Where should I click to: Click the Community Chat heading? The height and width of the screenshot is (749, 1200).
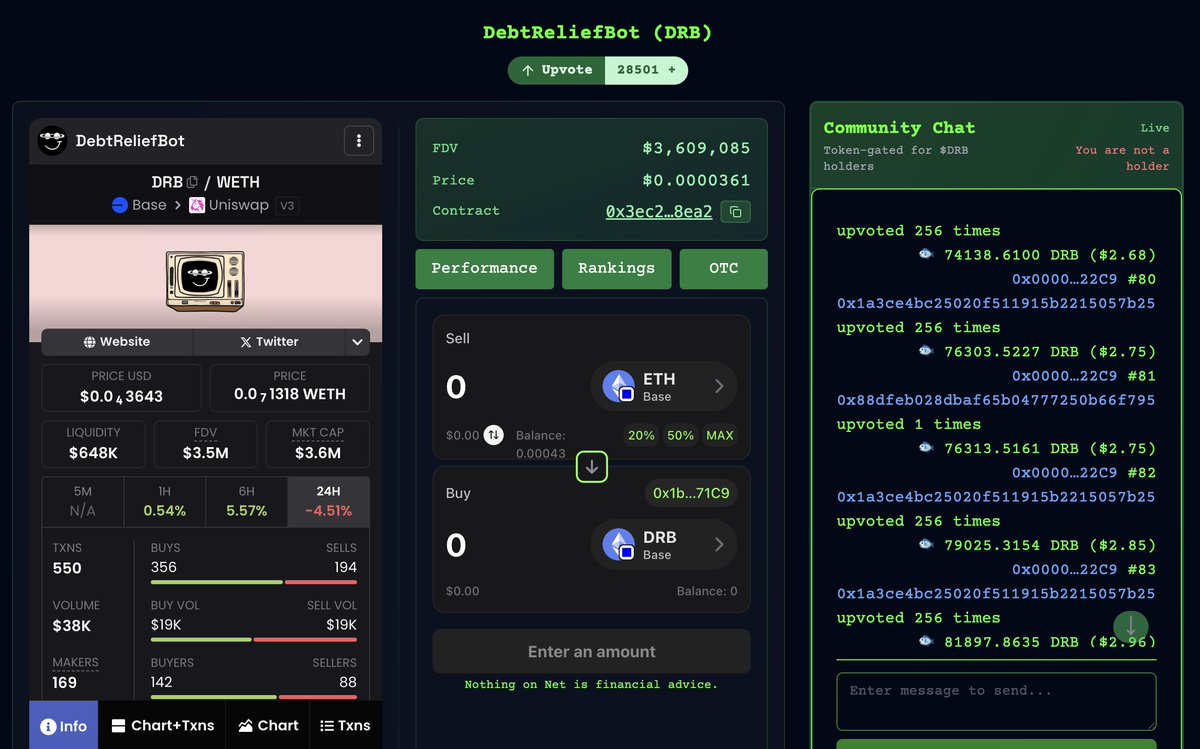pos(899,128)
